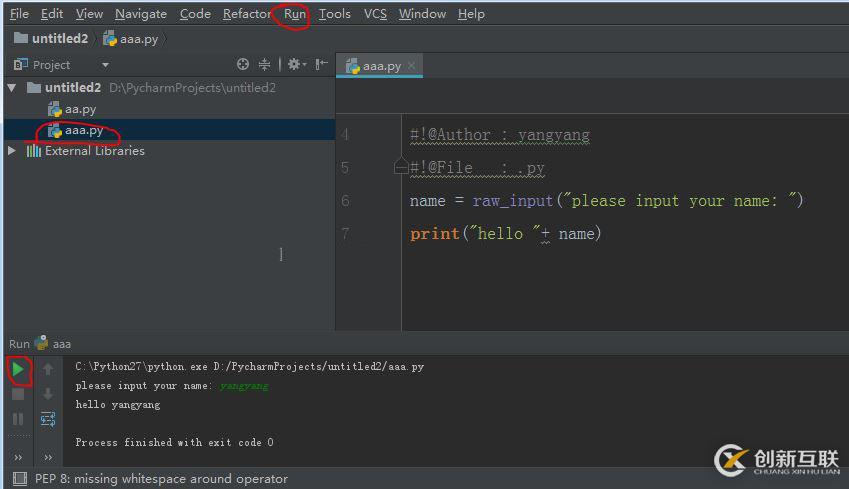Click aaa.py breadcrumb in navigation bar
The image size is (849, 489).
130,38
